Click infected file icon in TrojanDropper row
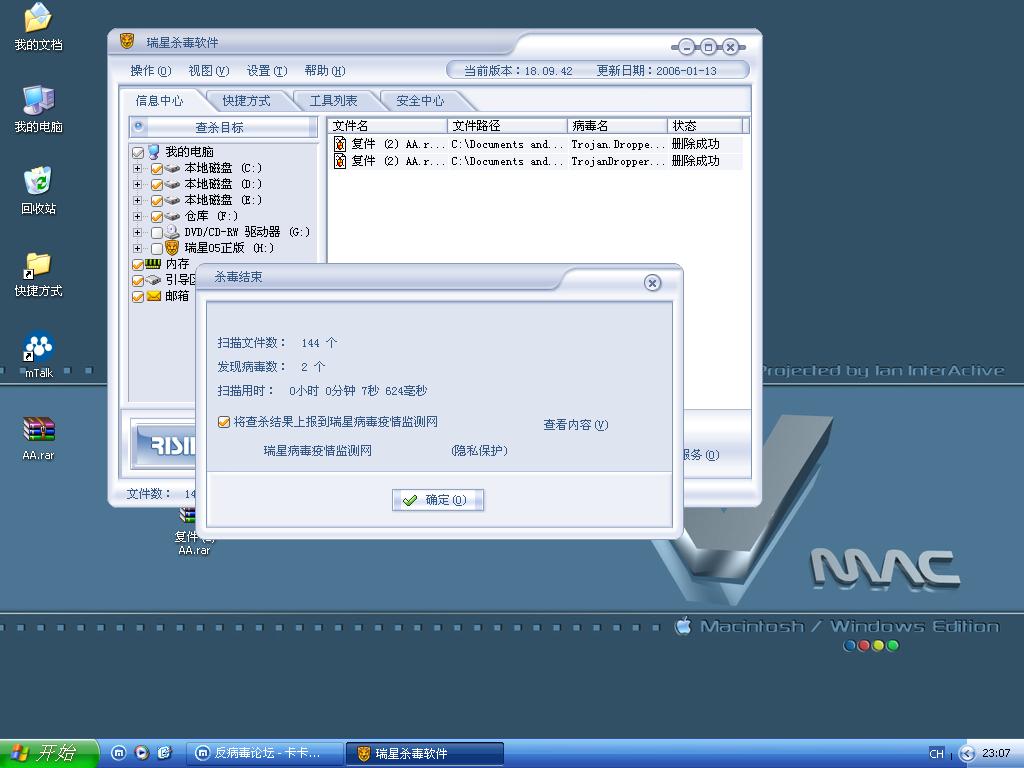1024x768 pixels. point(340,161)
